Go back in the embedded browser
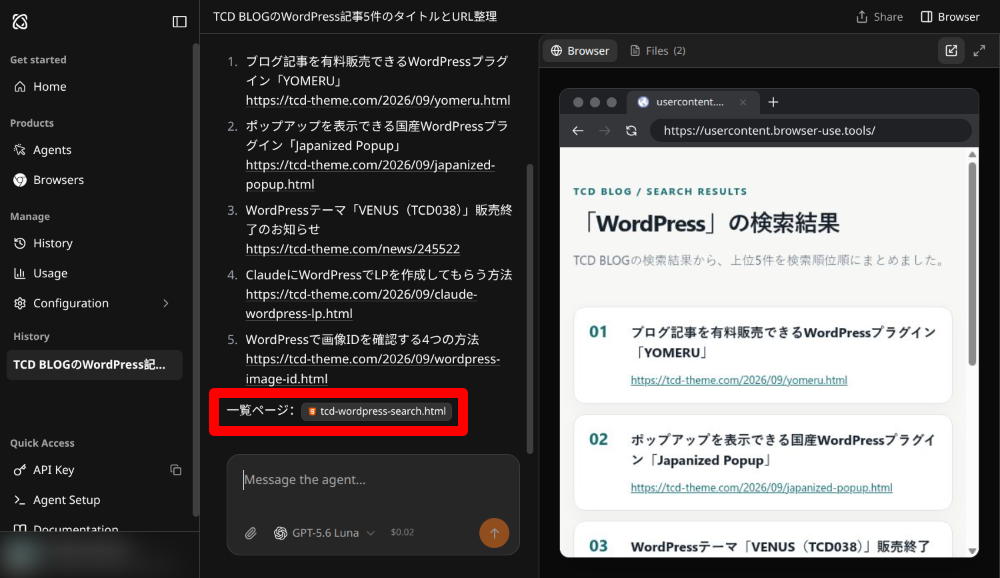Screen dimensions: 1000x578 [578, 131]
